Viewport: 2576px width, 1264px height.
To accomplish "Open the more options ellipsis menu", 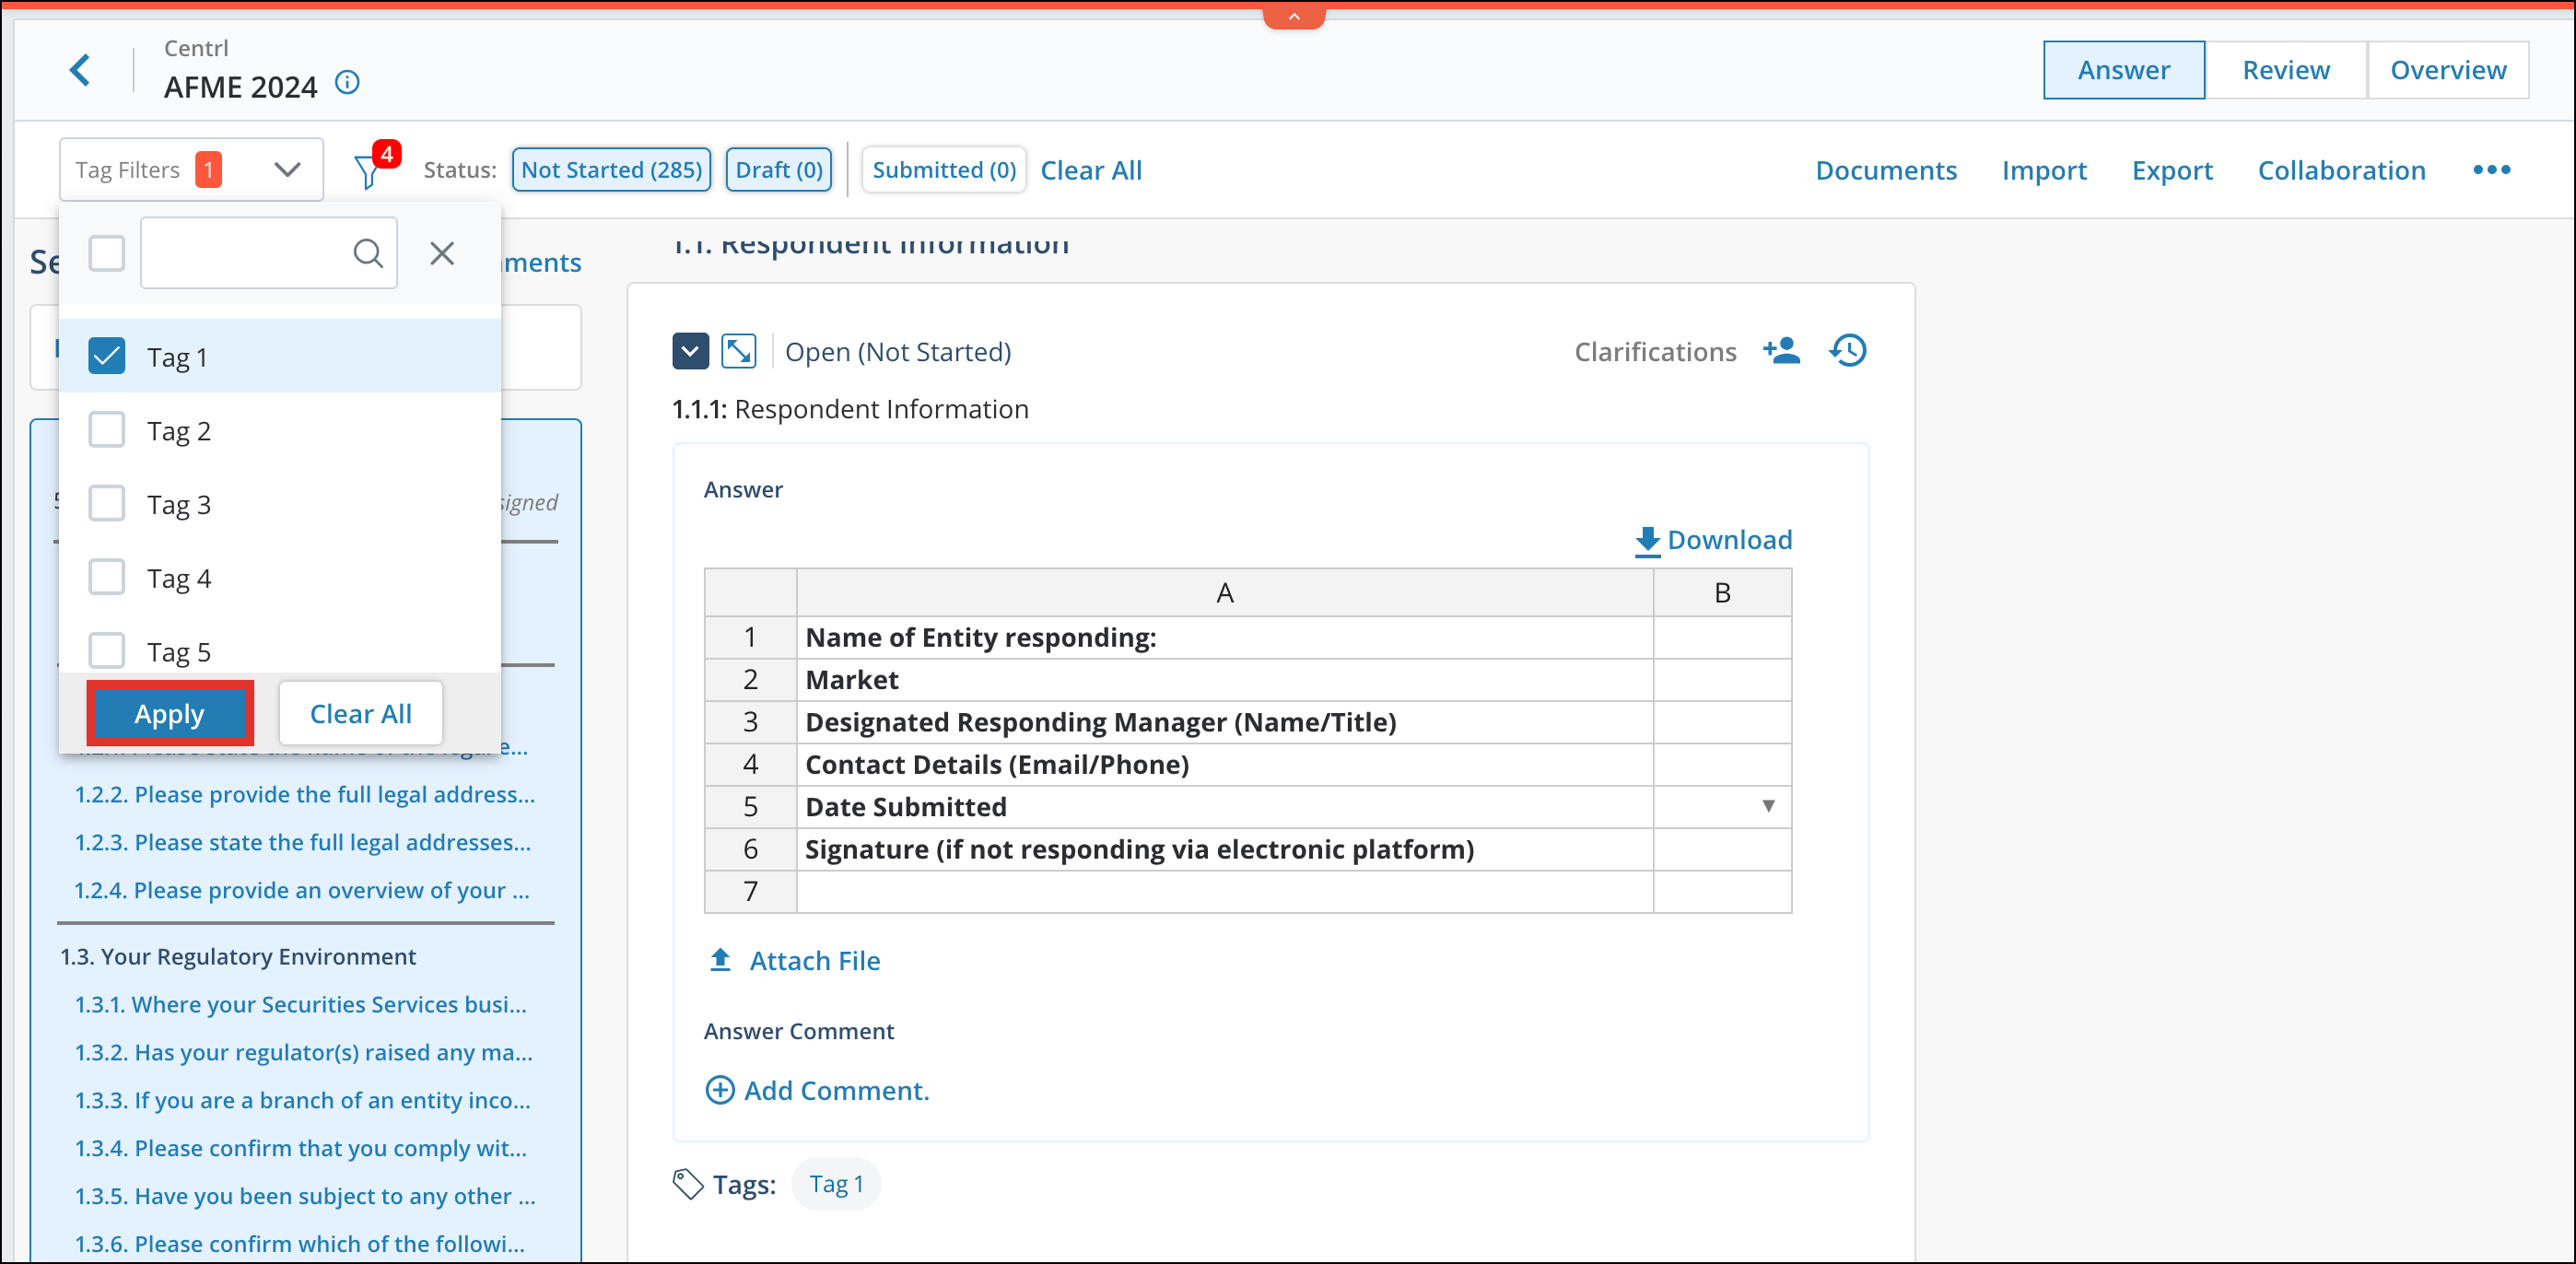I will (x=2491, y=169).
